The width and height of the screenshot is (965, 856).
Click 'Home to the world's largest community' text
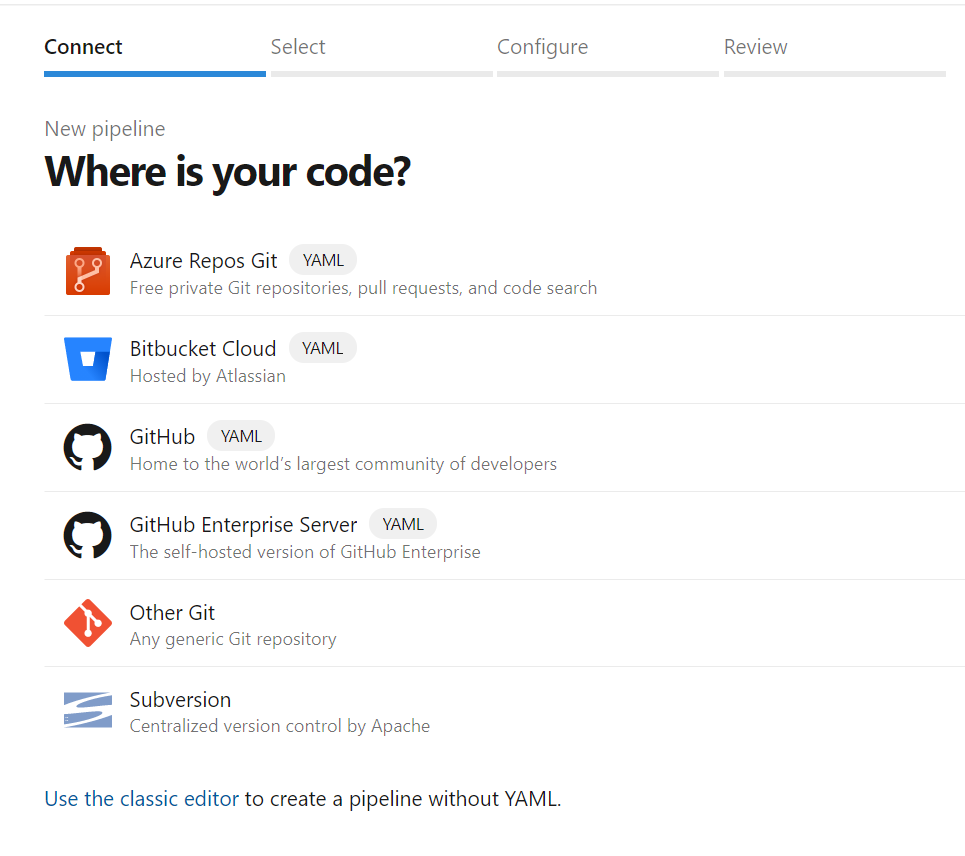tap(343, 464)
